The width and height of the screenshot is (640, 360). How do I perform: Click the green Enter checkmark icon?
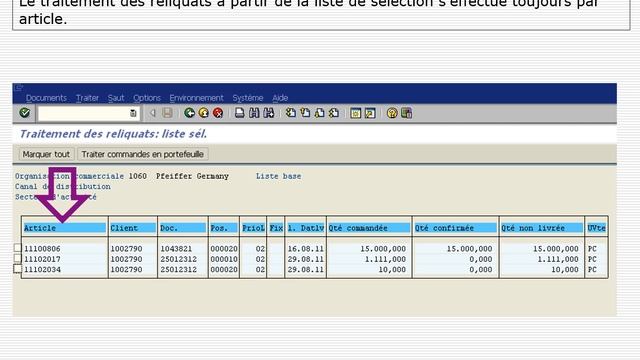pos(24,113)
